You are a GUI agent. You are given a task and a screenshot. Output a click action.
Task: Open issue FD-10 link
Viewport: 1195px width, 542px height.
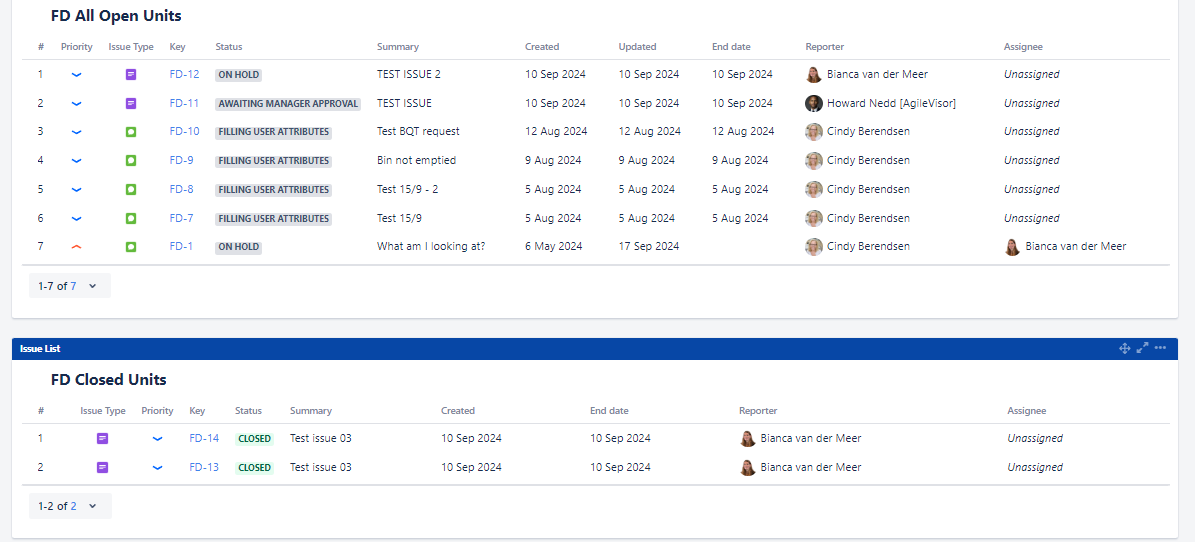coord(184,131)
